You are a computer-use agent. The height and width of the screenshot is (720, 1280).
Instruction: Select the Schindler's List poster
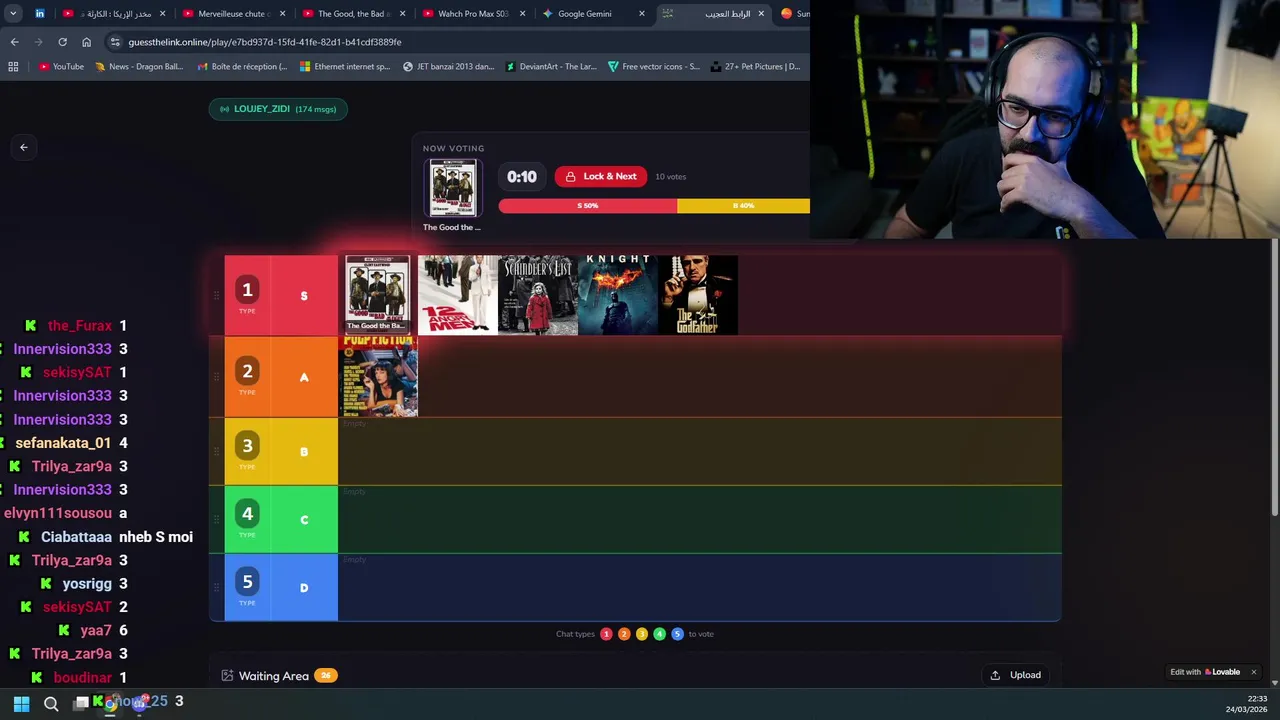coord(538,295)
